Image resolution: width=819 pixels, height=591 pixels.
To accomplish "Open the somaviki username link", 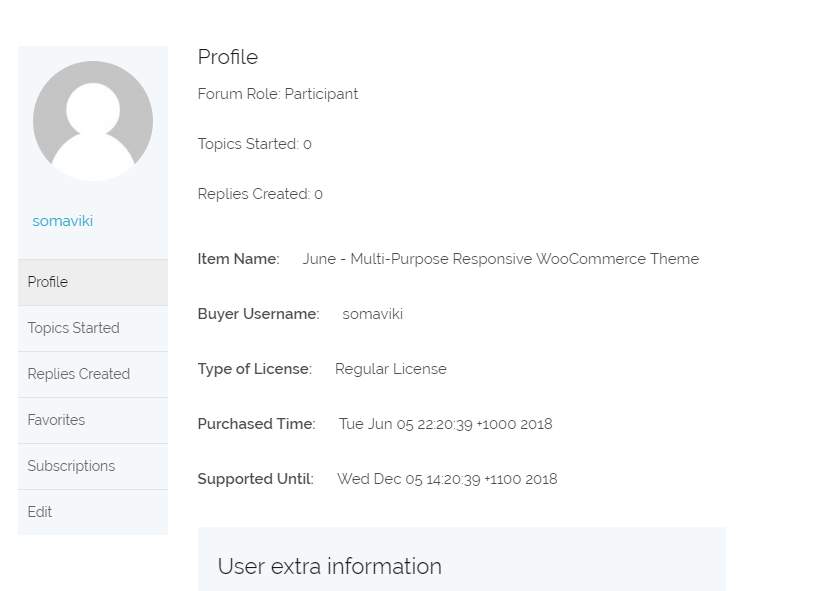I will click(63, 221).
